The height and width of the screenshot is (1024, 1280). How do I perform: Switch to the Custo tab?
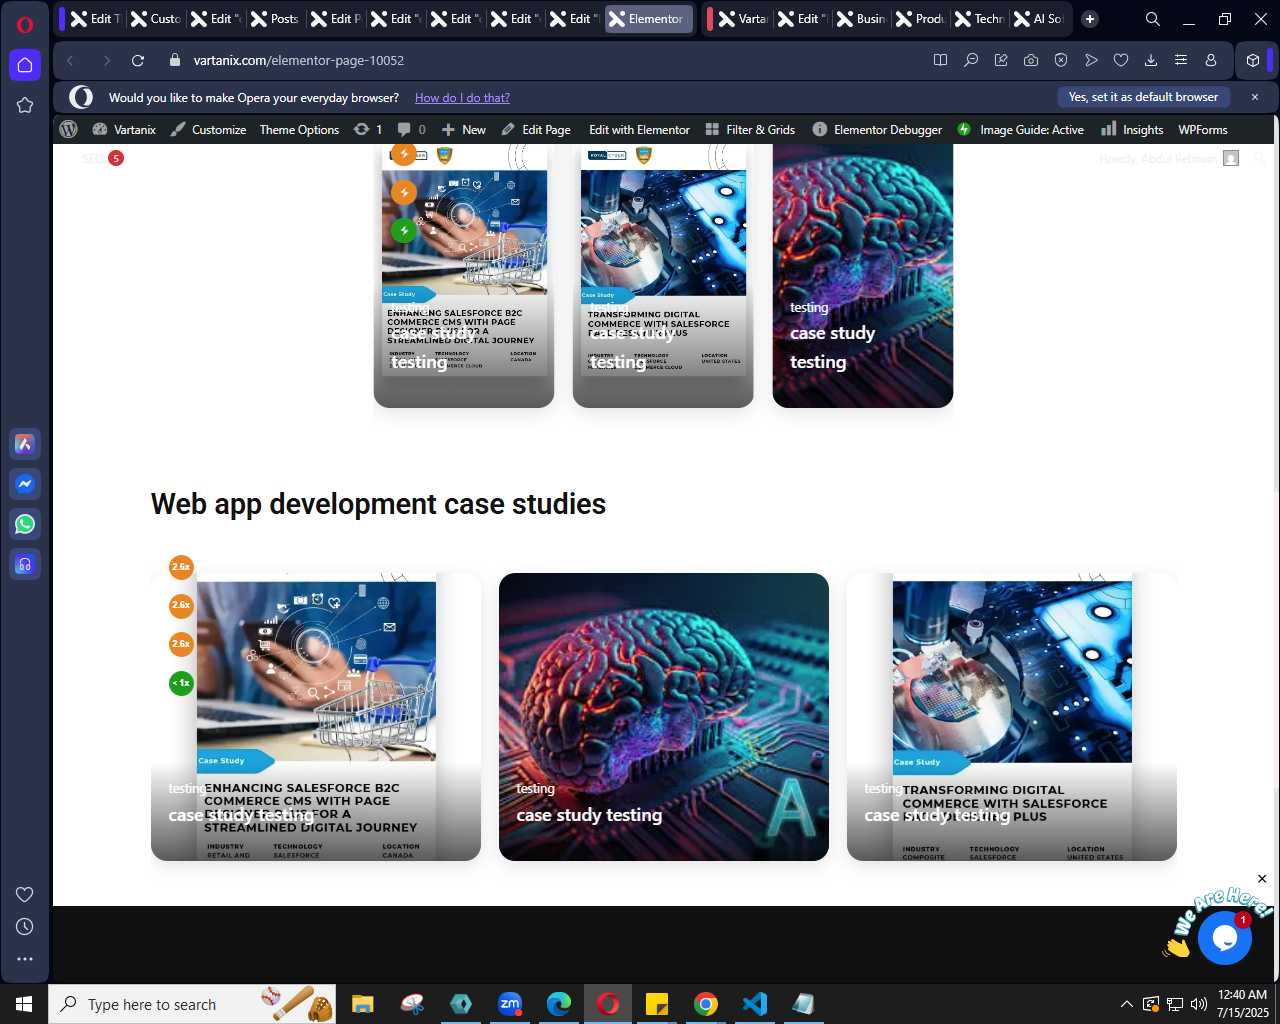(x=155, y=19)
